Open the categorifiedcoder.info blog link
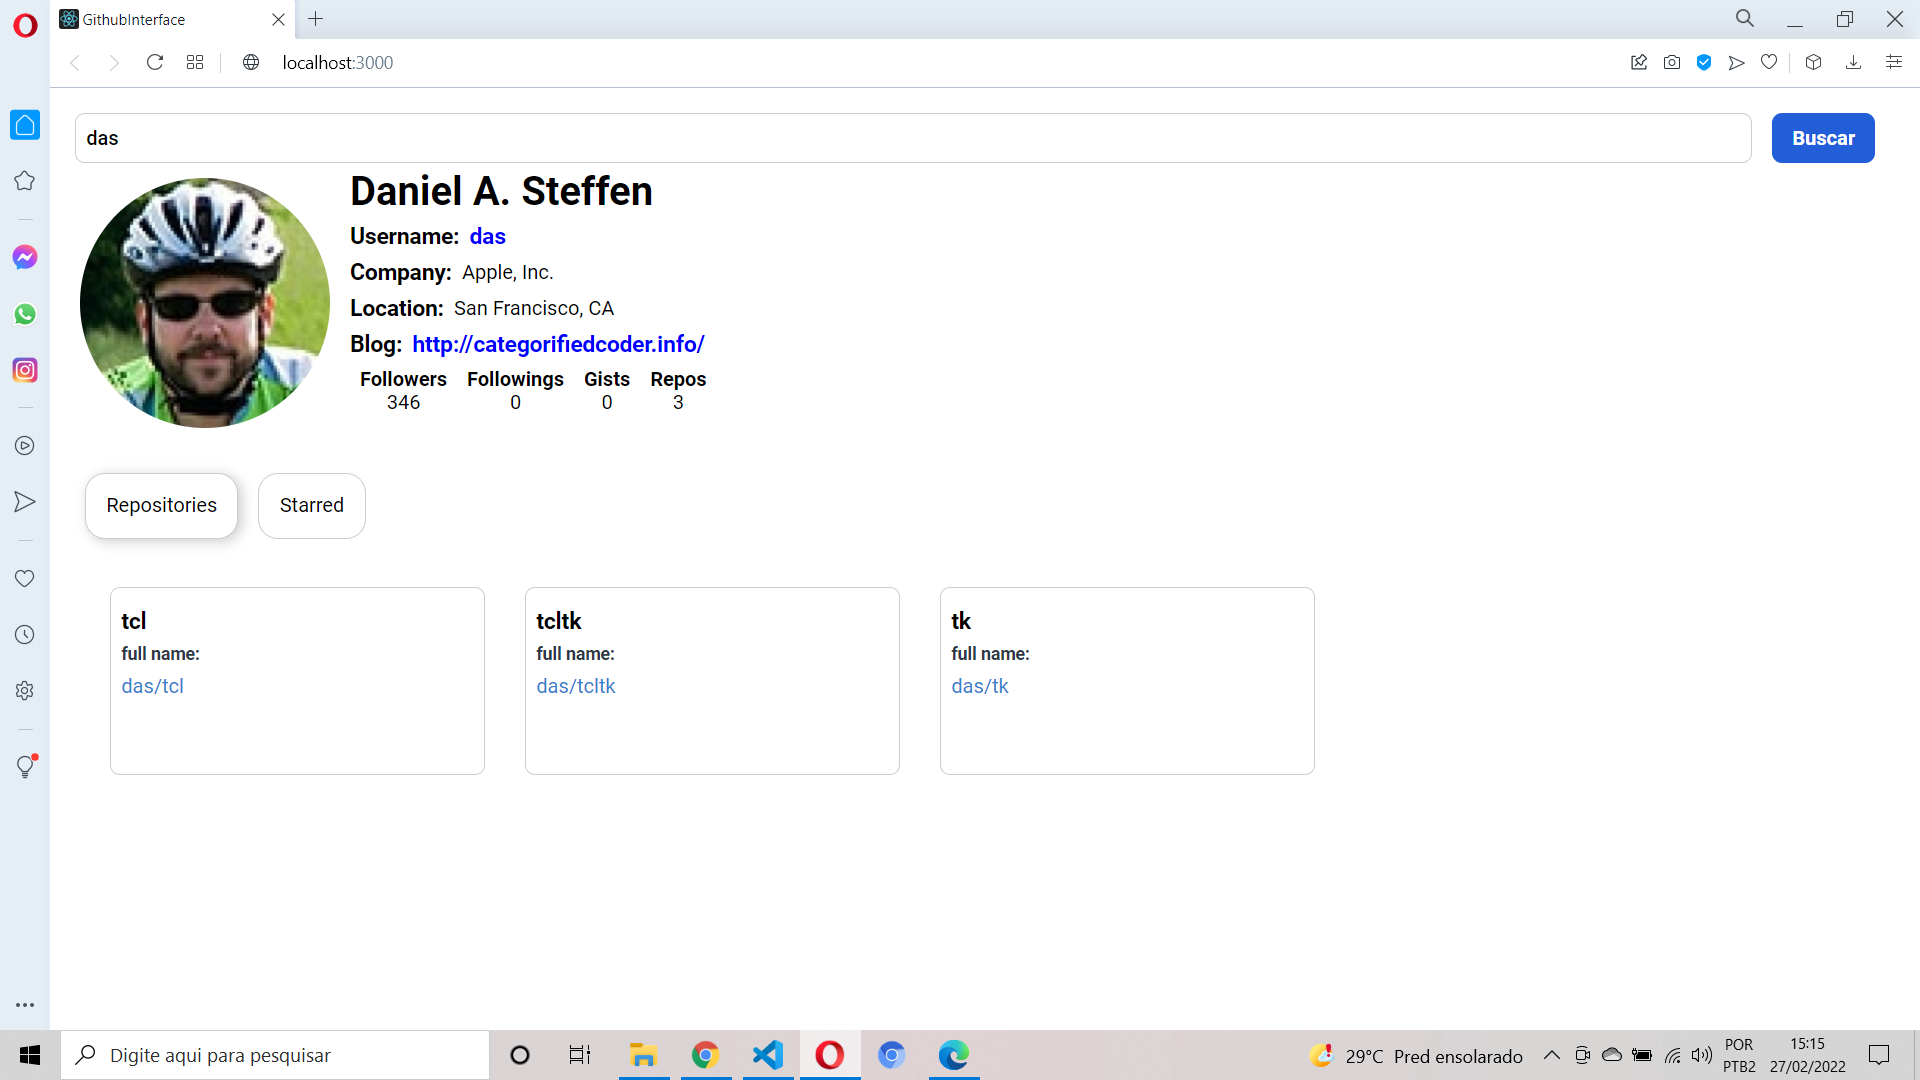This screenshot has width=1920, height=1080. click(558, 345)
